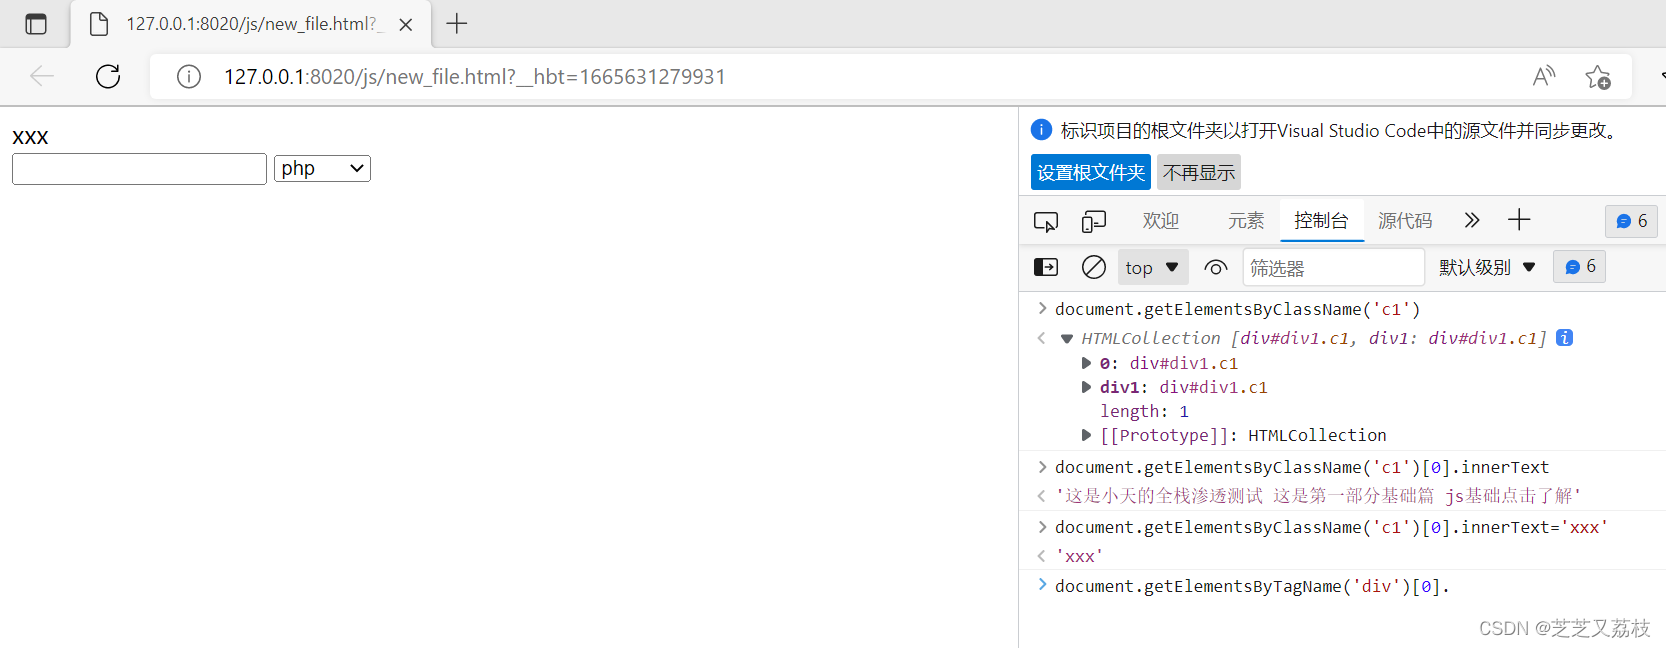Click the 不再显示 button

[x=1199, y=172]
